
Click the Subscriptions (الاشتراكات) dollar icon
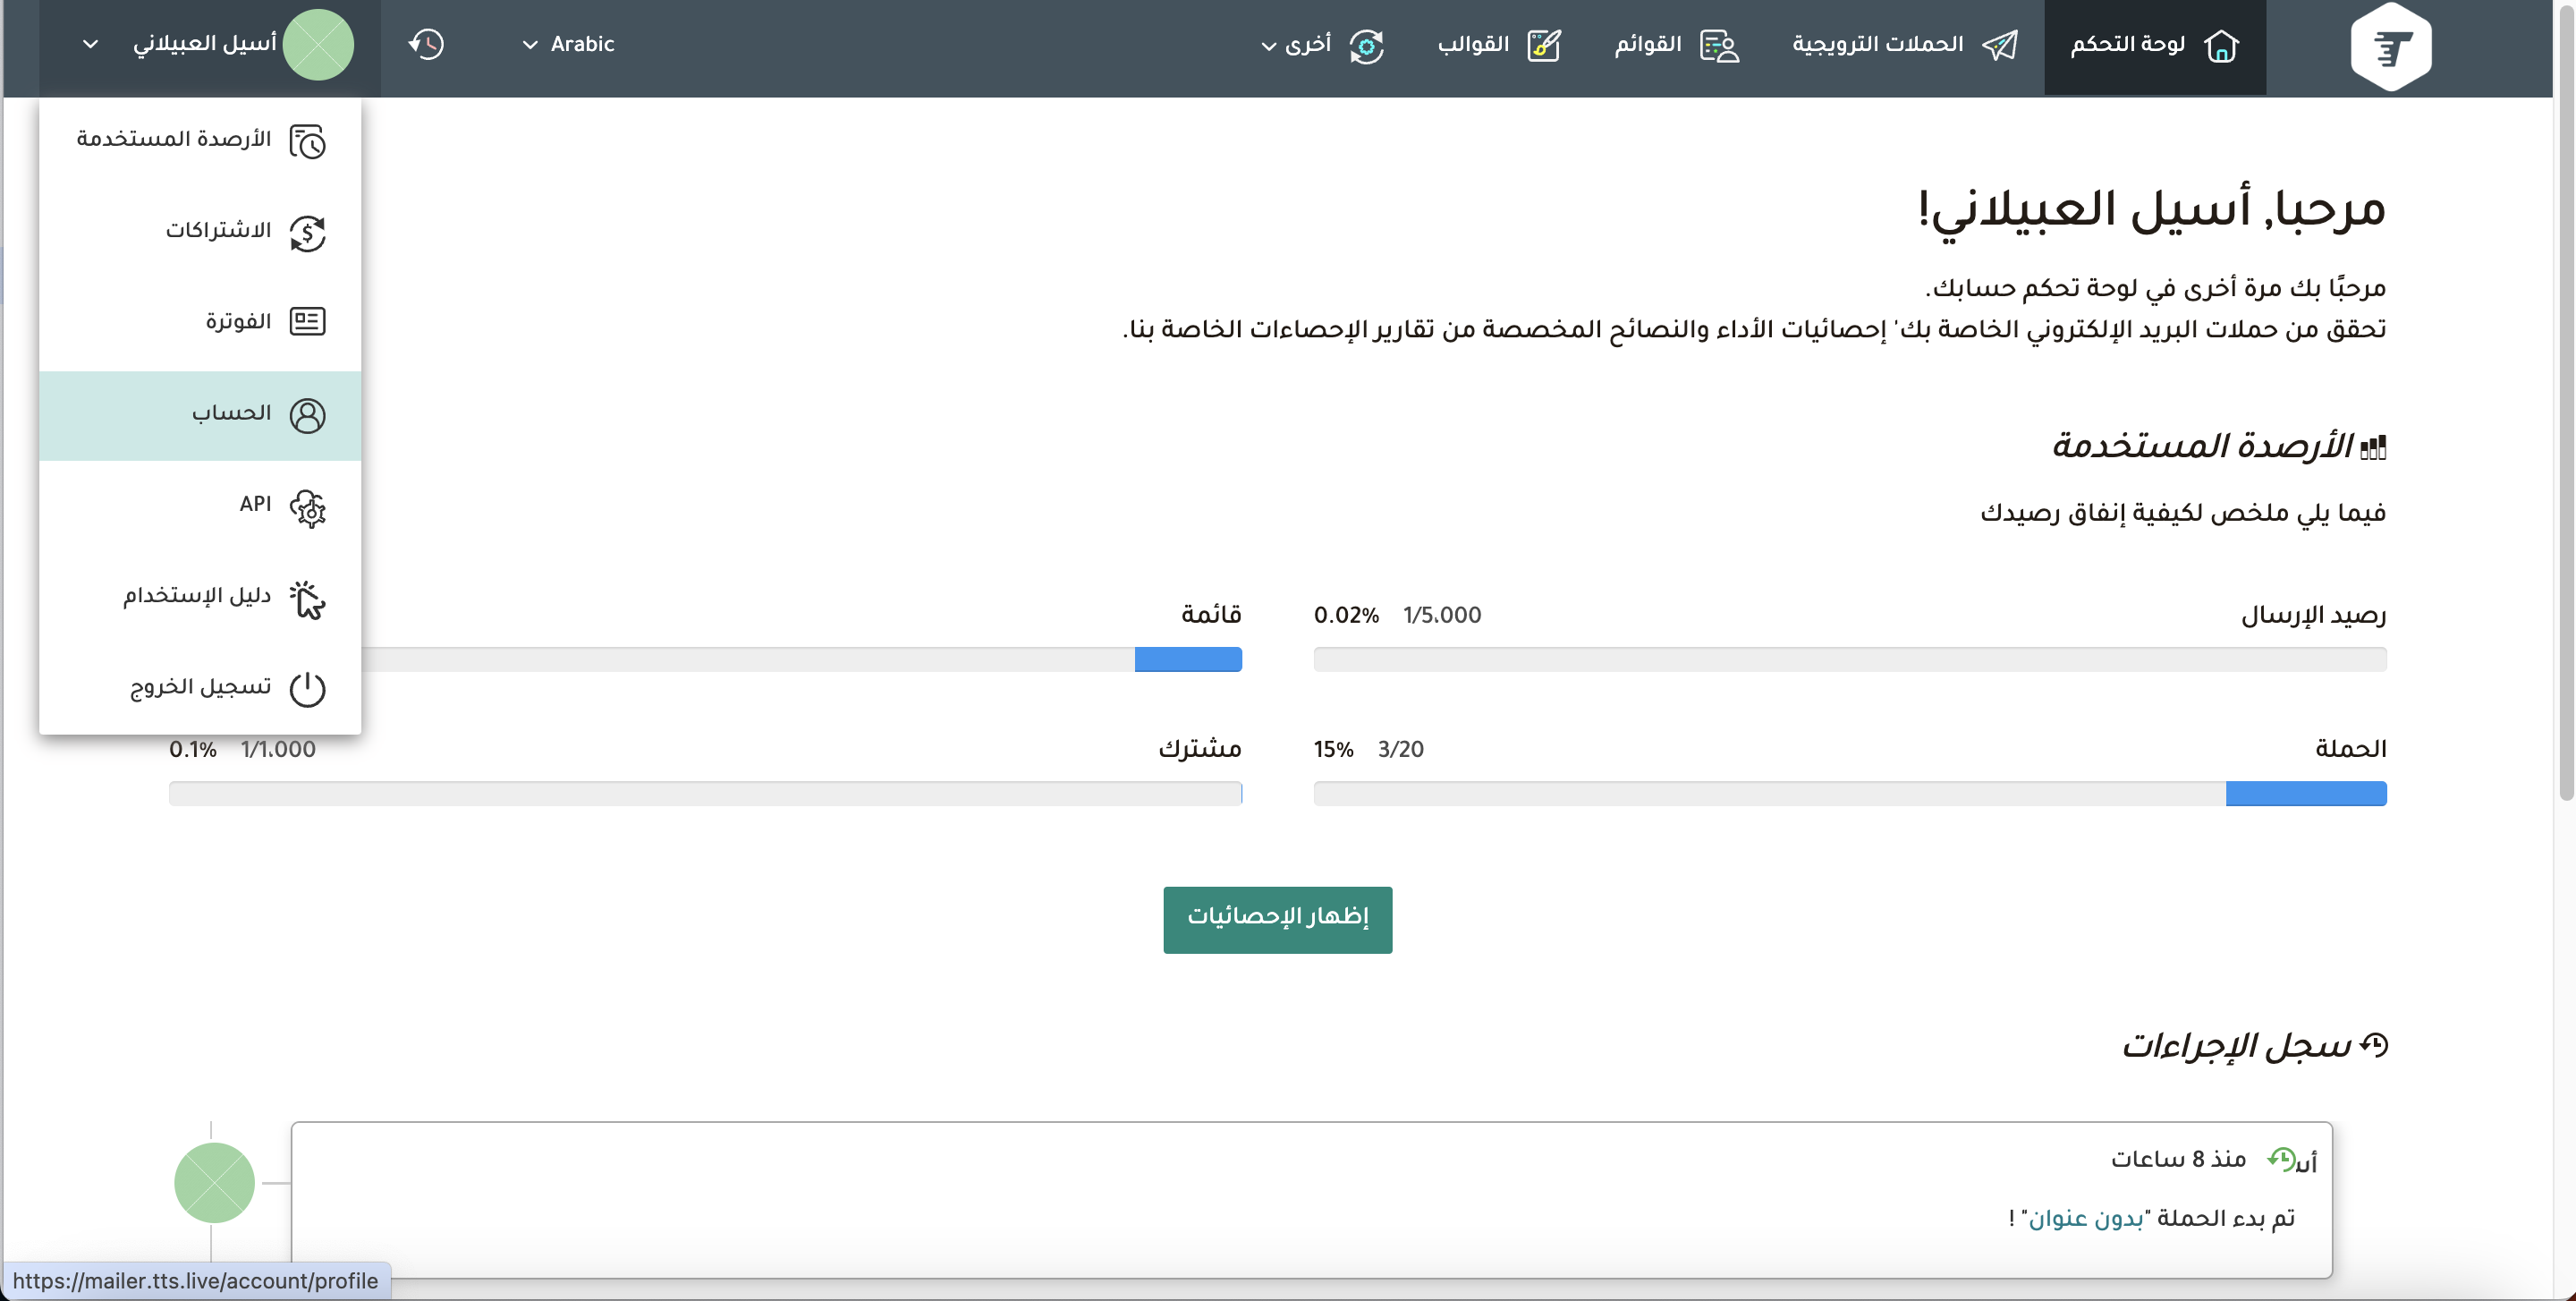[307, 233]
